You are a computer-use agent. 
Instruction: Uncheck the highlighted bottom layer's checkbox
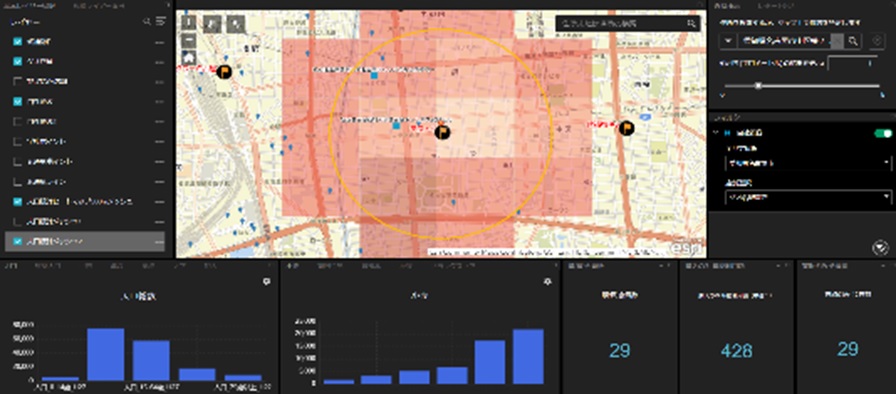17,242
